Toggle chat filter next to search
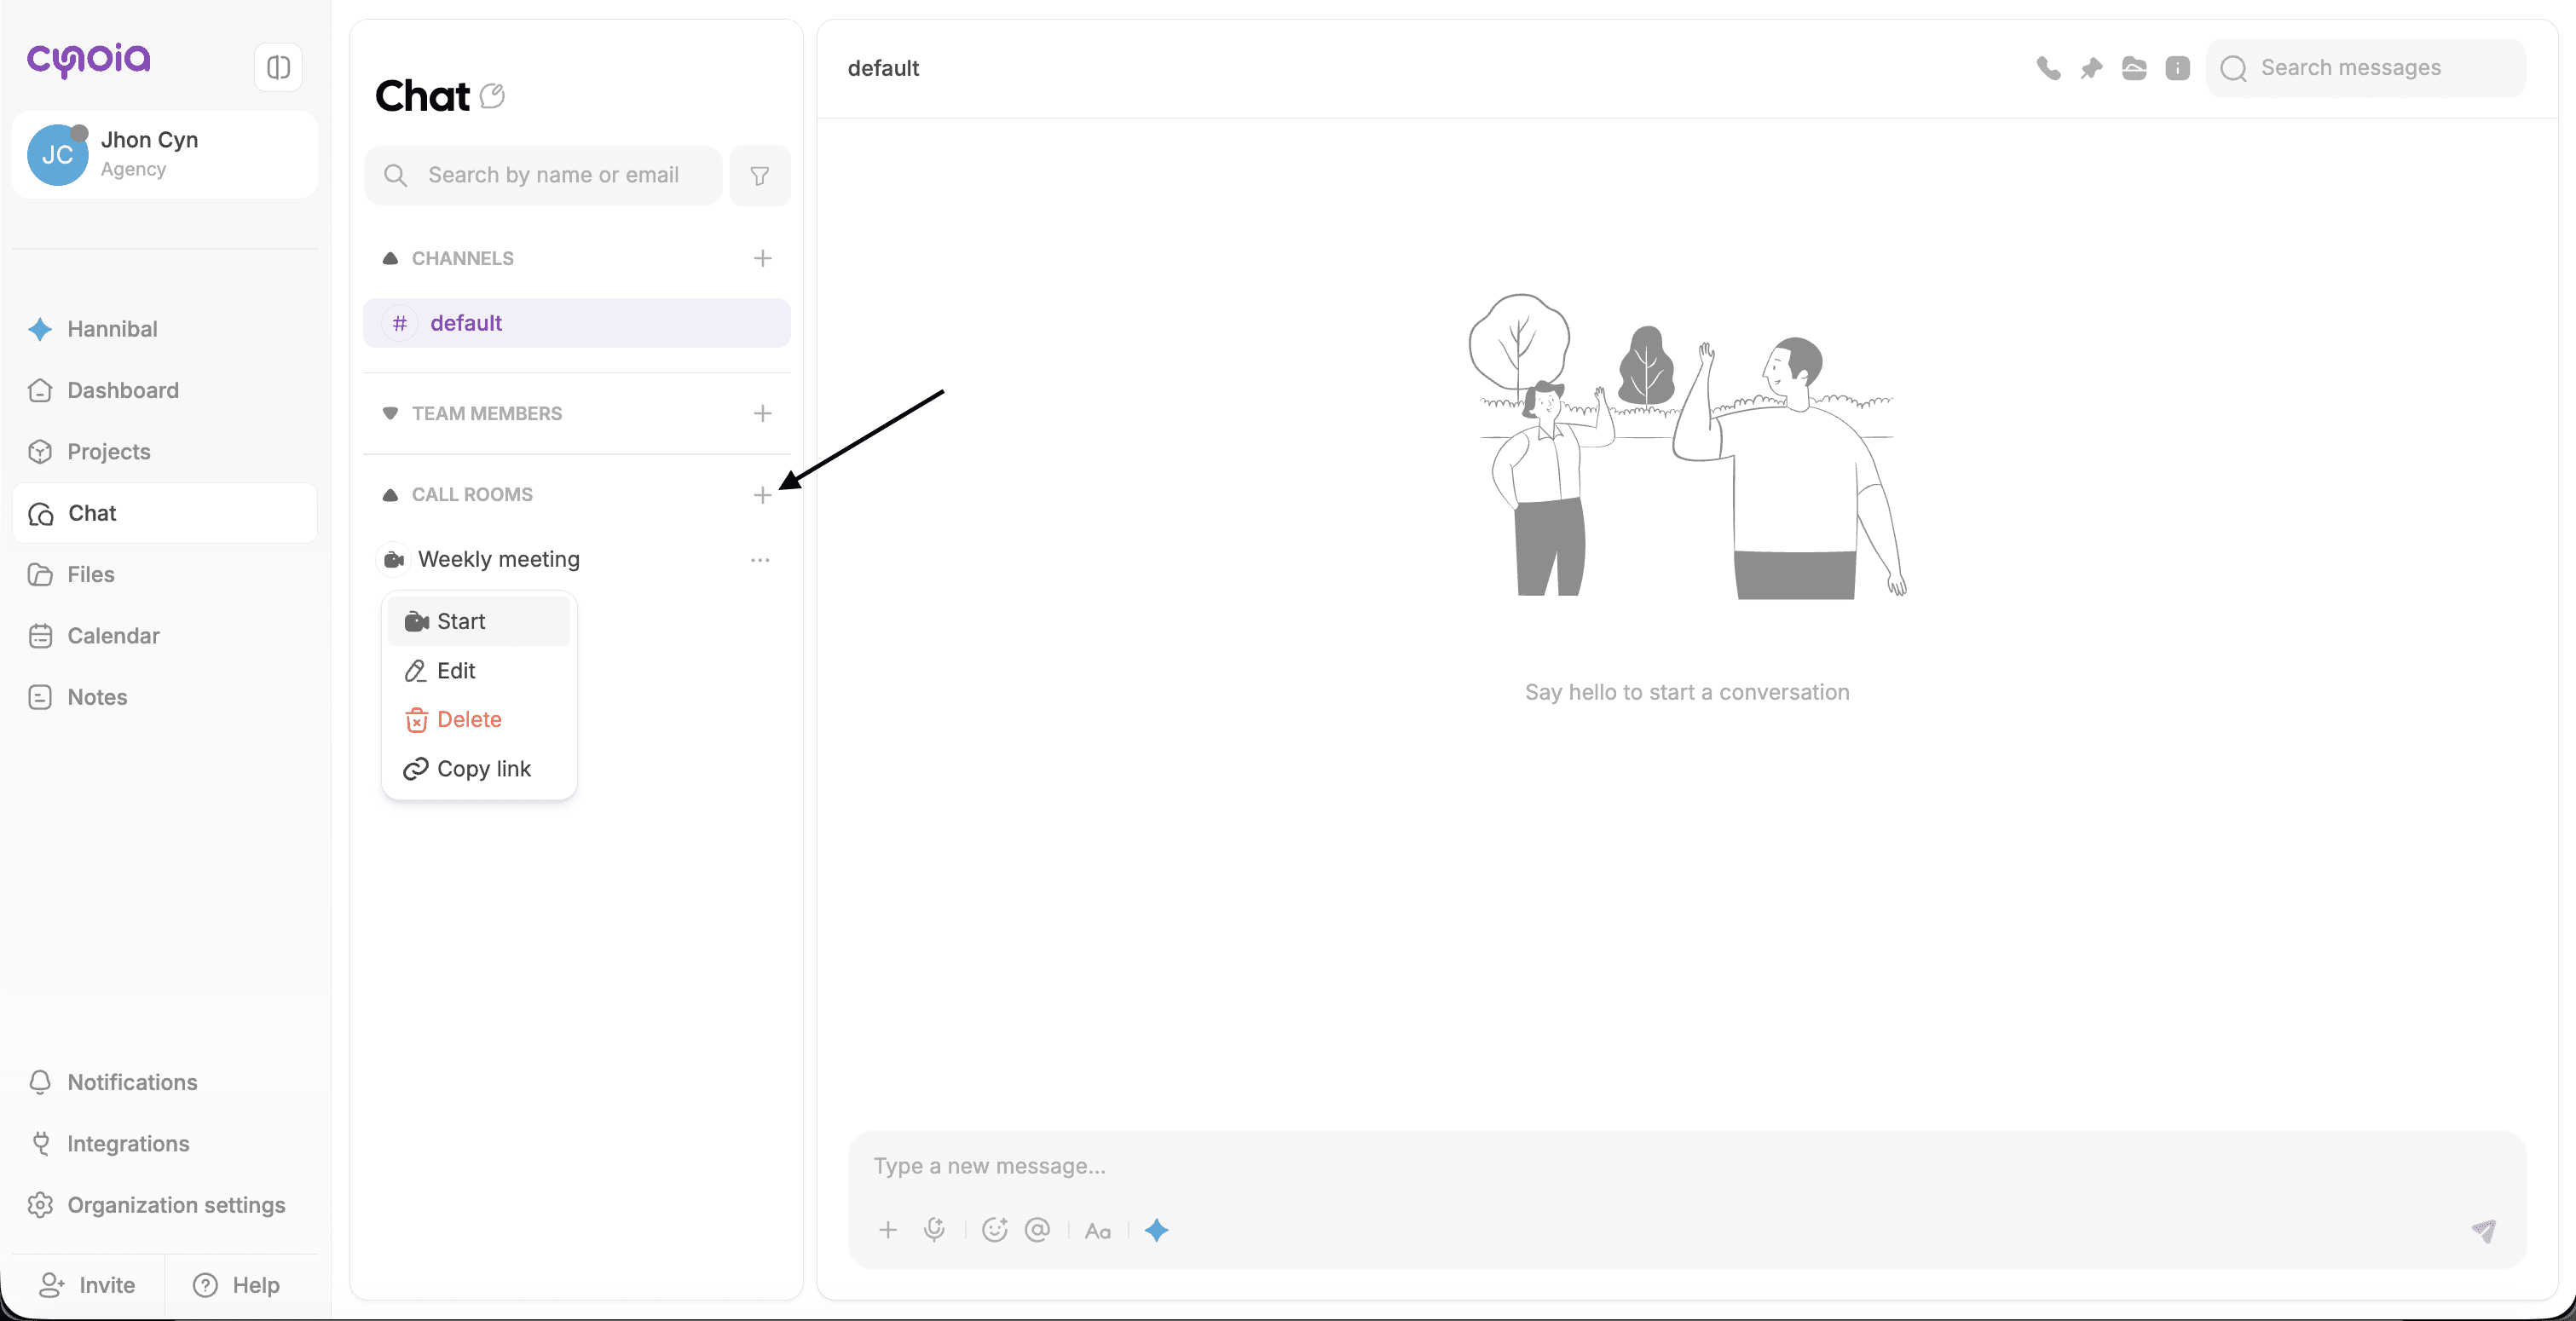 [x=760, y=176]
